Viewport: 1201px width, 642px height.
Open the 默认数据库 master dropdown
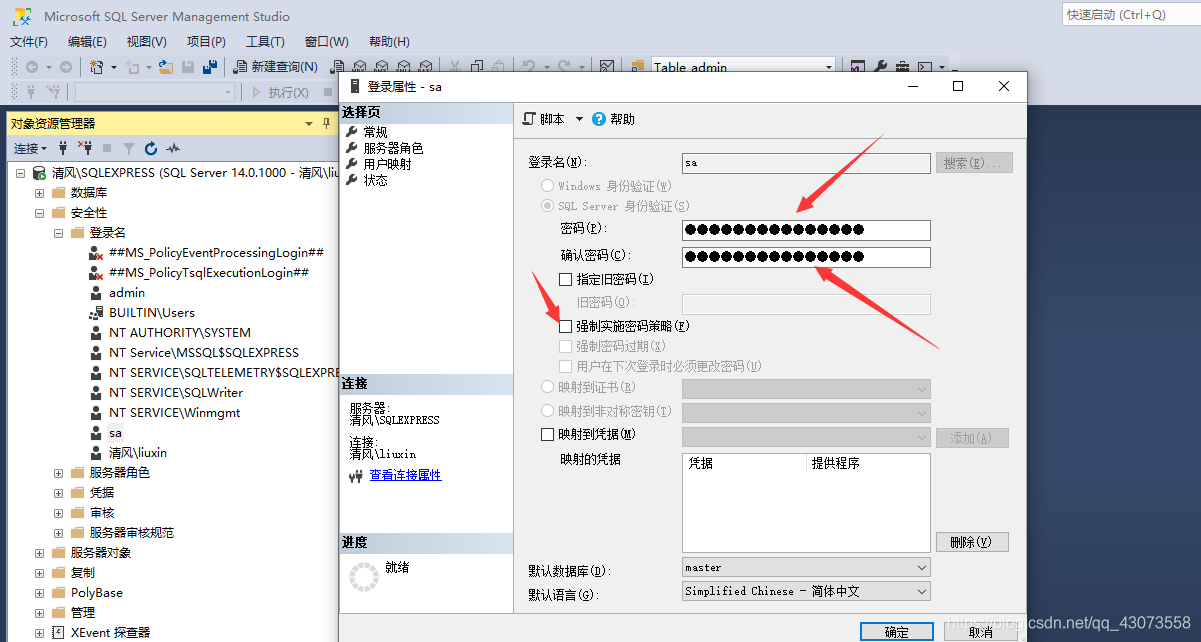[923, 567]
